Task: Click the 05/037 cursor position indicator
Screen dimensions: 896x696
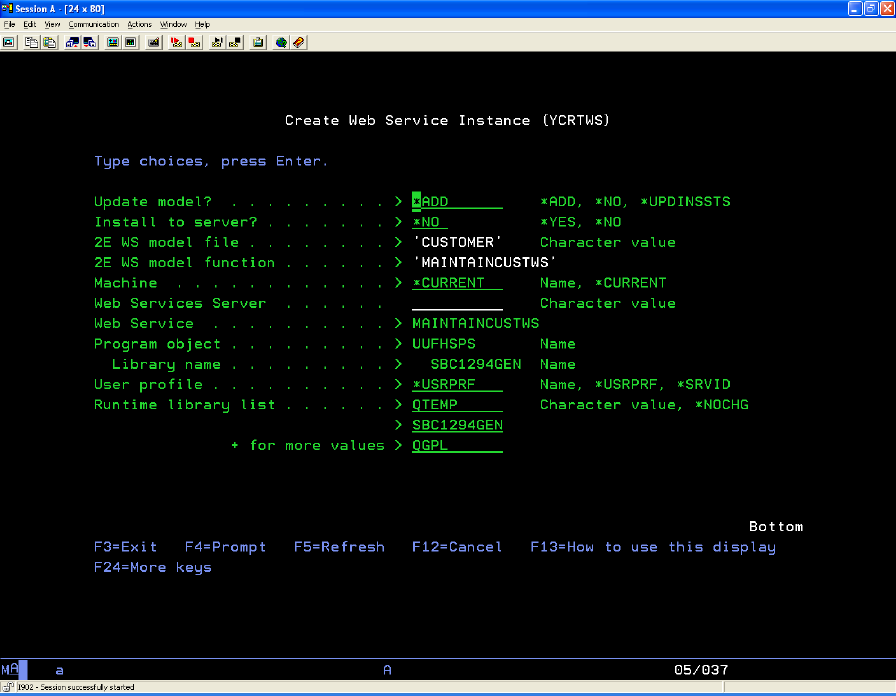Action: click(701, 670)
